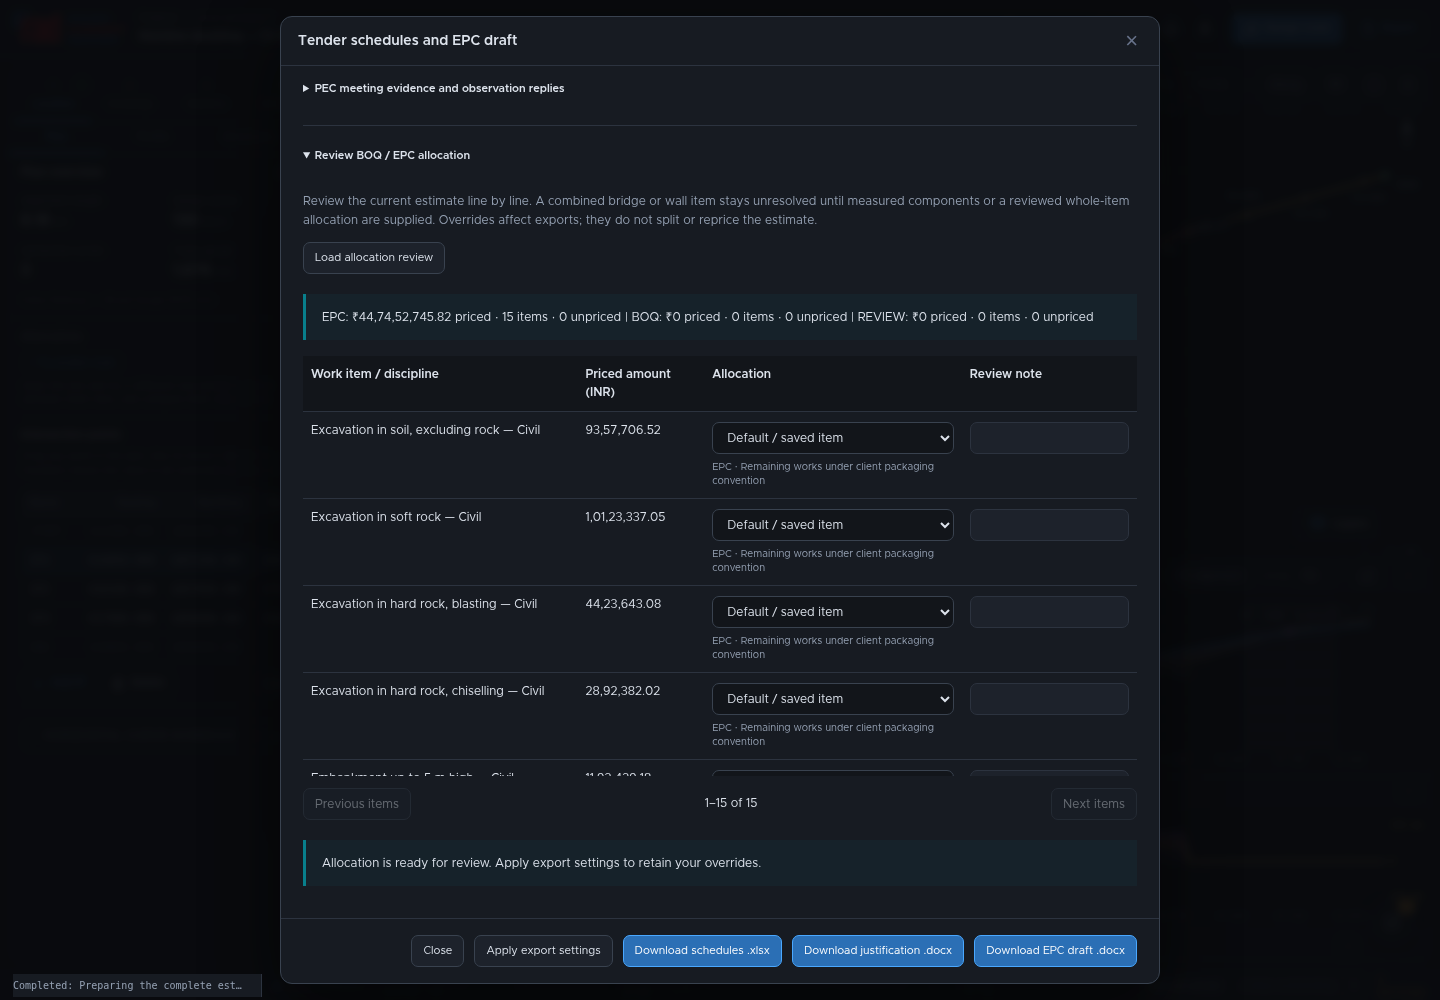Image resolution: width=1440 pixels, height=1000 pixels.
Task: Select the 'Work item / discipline' column header
Action: click(375, 374)
